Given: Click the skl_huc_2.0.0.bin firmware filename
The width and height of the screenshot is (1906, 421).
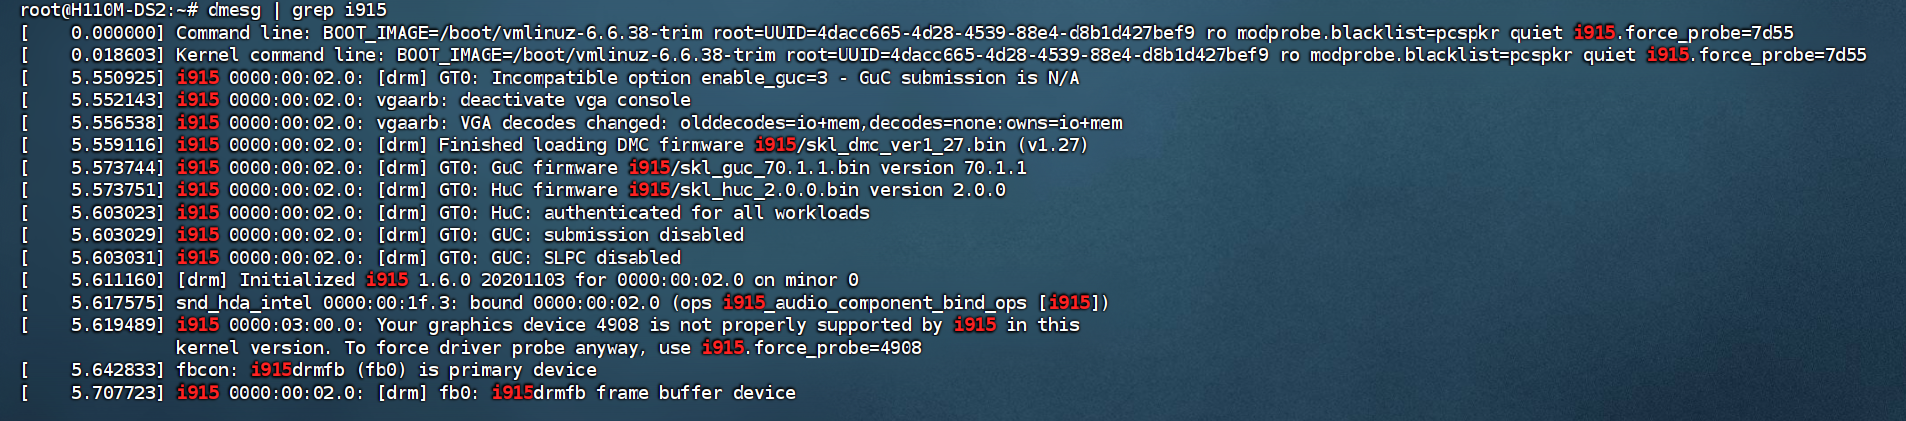Looking at the screenshot, I should click(x=765, y=190).
